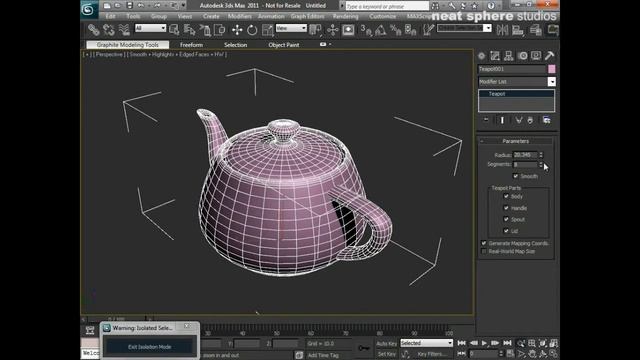Open the key filter Selected dropdown

pyautogui.click(x=427, y=343)
